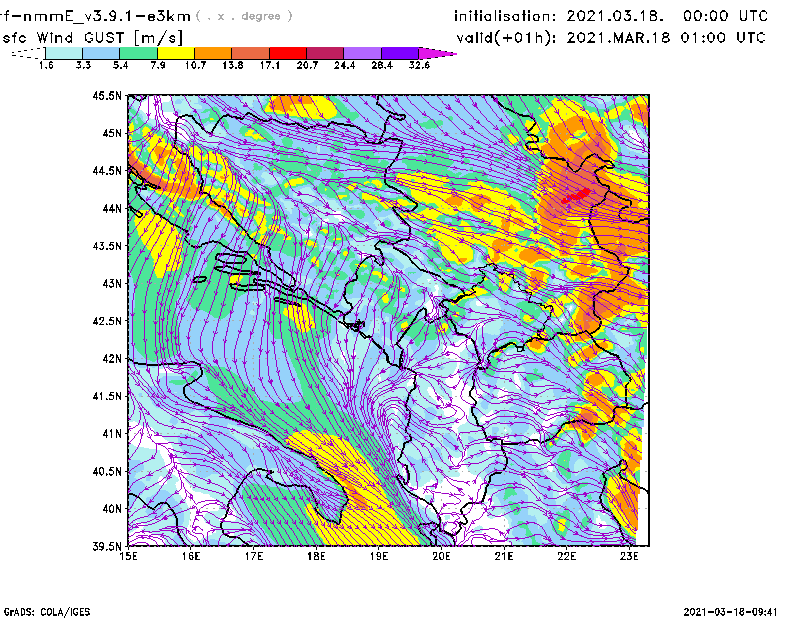Click the lightest cyan legend swatch above 1.6
This screenshot has width=800, height=618.
click(x=64, y=53)
